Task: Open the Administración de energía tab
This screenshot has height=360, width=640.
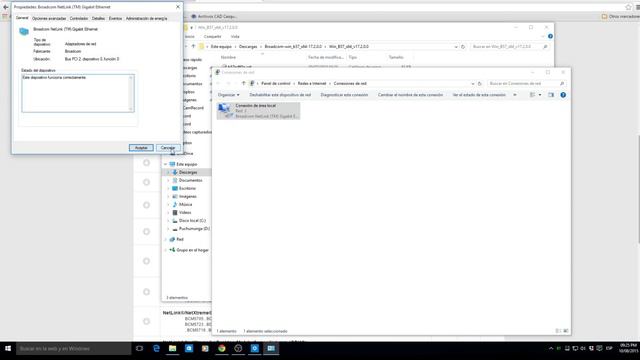Action: [146, 18]
